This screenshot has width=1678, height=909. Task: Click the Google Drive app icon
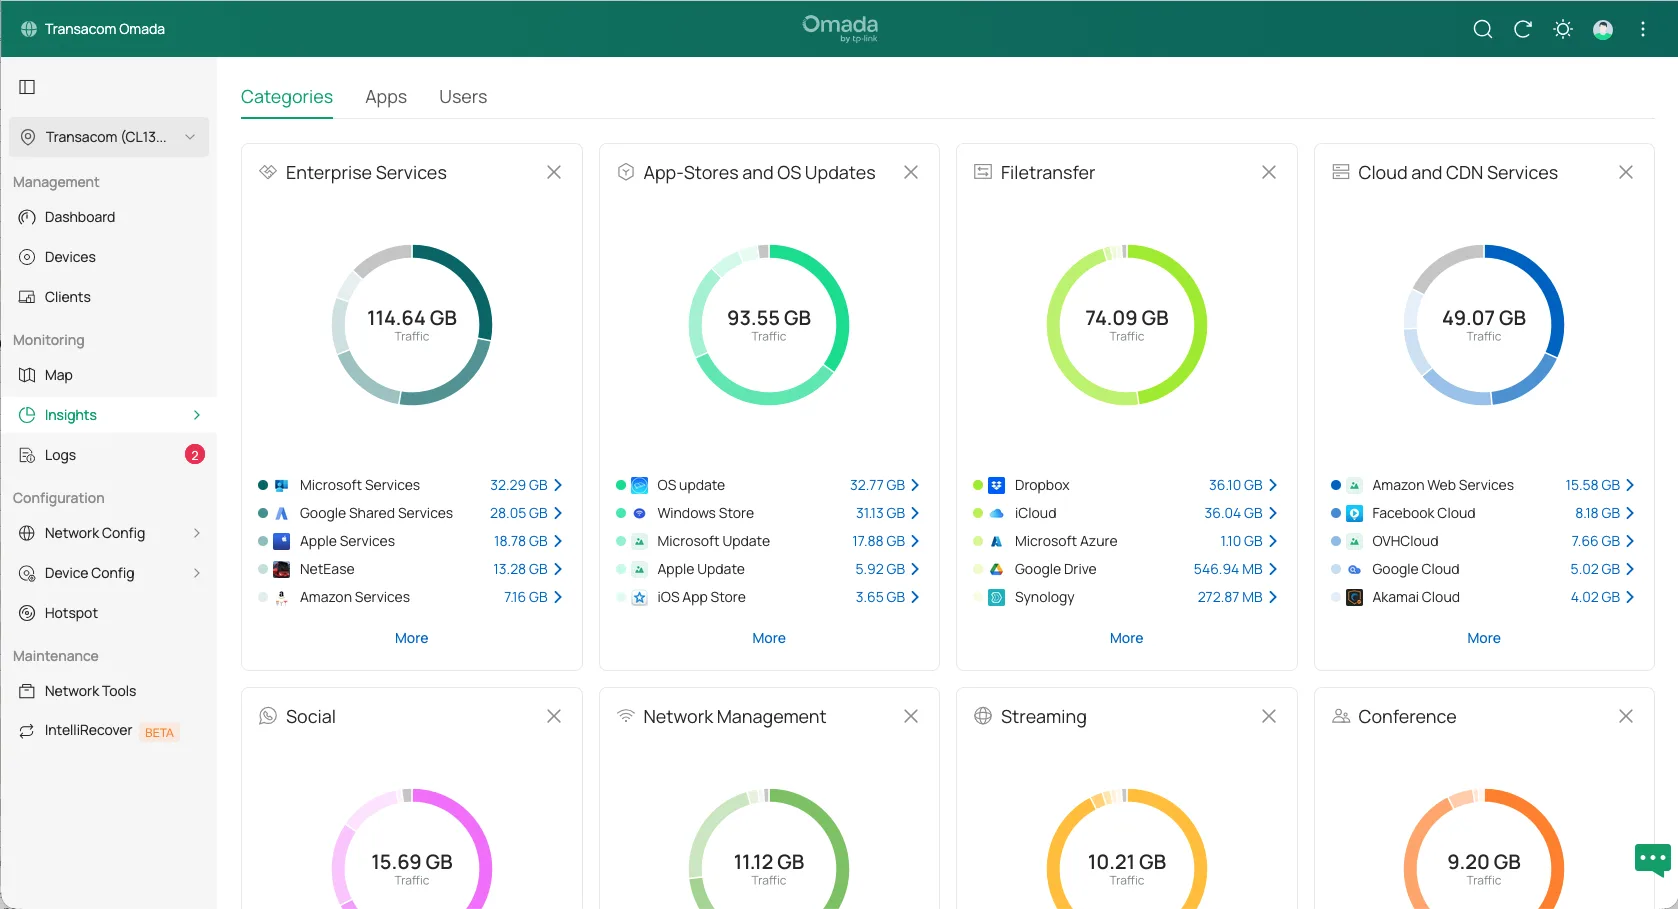997,569
